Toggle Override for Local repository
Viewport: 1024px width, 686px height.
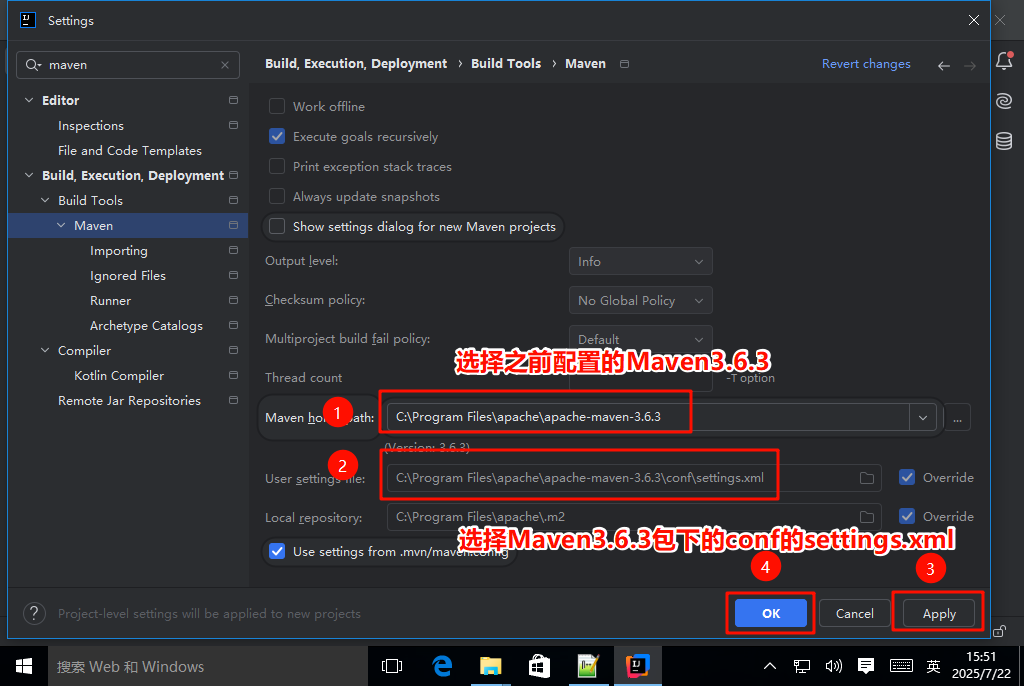pyautogui.click(x=907, y=516)
